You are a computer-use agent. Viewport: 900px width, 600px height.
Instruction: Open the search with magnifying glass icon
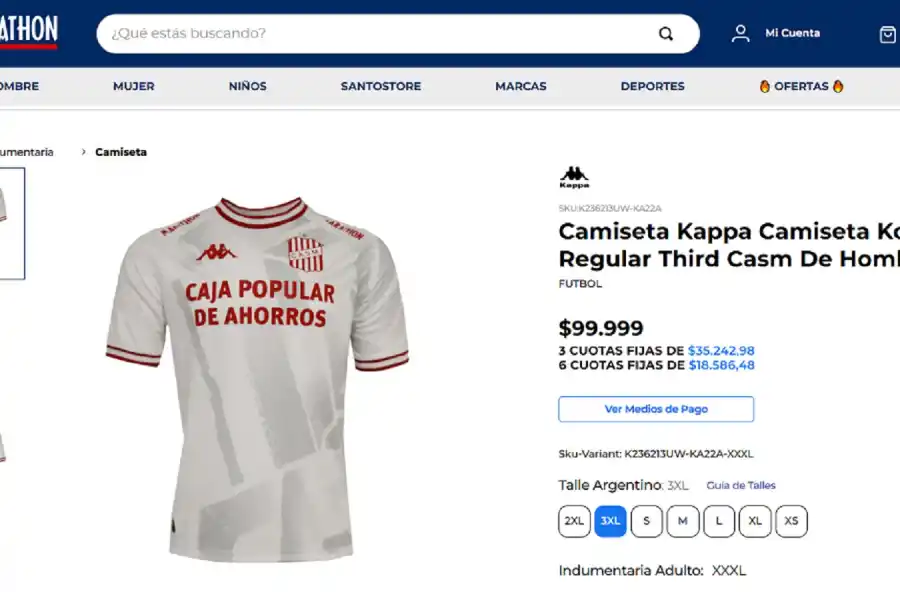click(x=666, y=33)
